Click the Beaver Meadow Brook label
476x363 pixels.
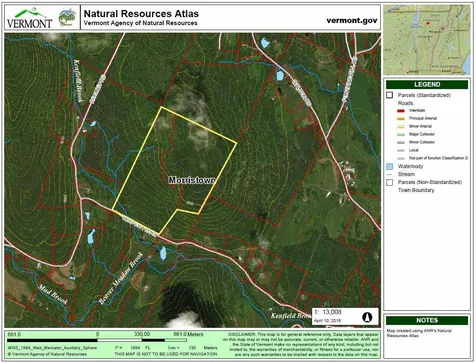tap(121, 278)
